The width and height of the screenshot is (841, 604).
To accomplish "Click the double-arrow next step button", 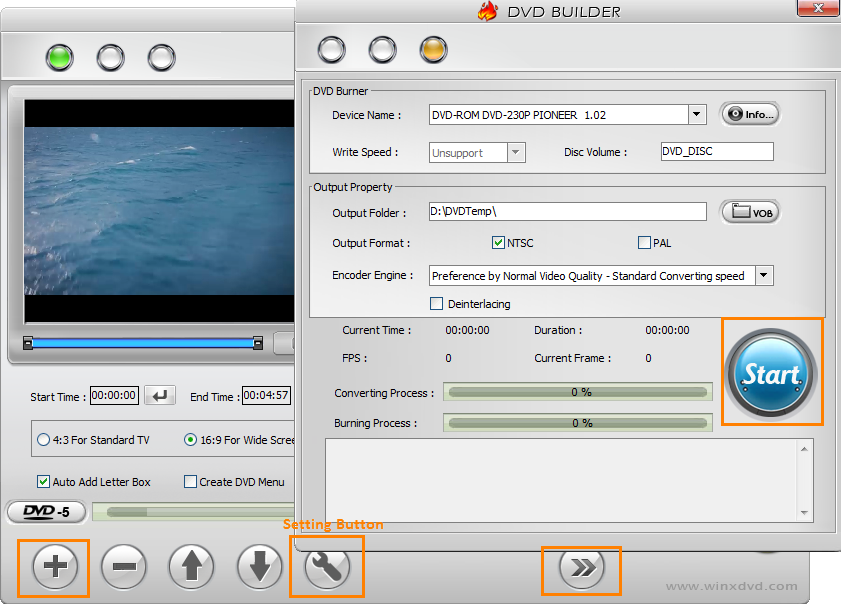I will pos(581,568).
